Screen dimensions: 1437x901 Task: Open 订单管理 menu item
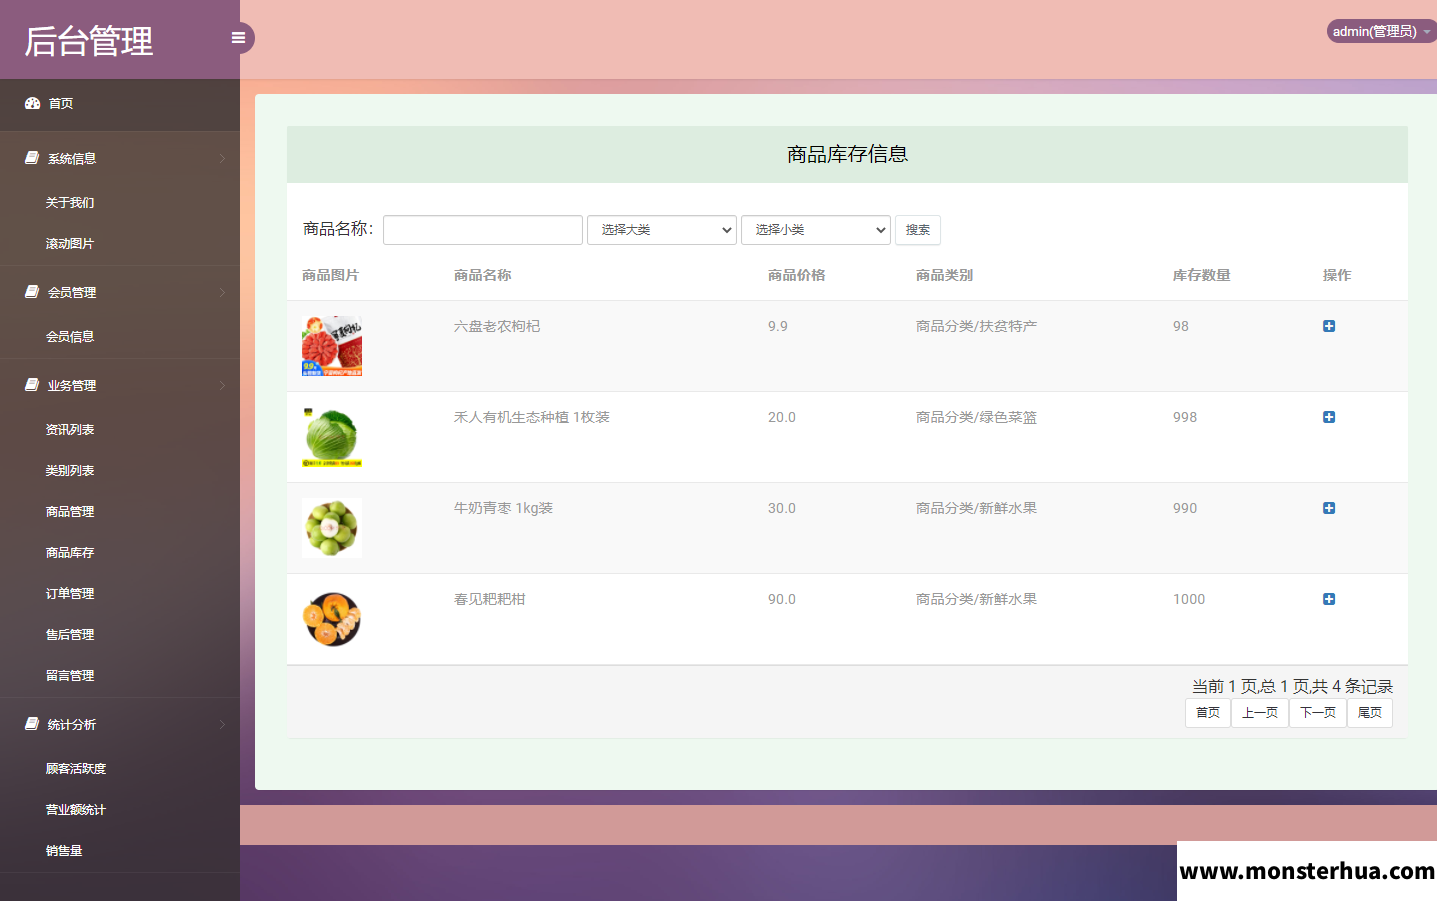pyautogui.click(x=70, y=593)
